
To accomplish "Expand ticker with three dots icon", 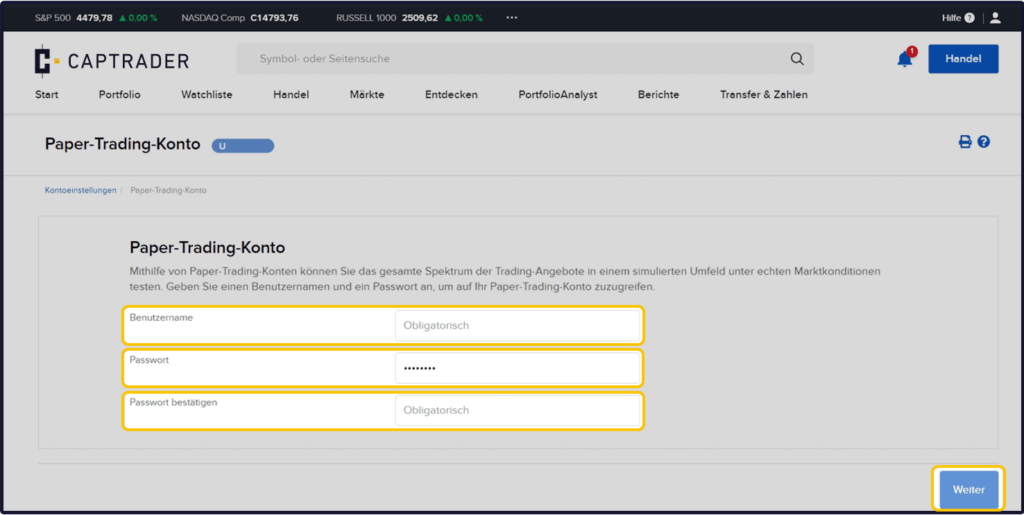I will [x=512, y=18].
